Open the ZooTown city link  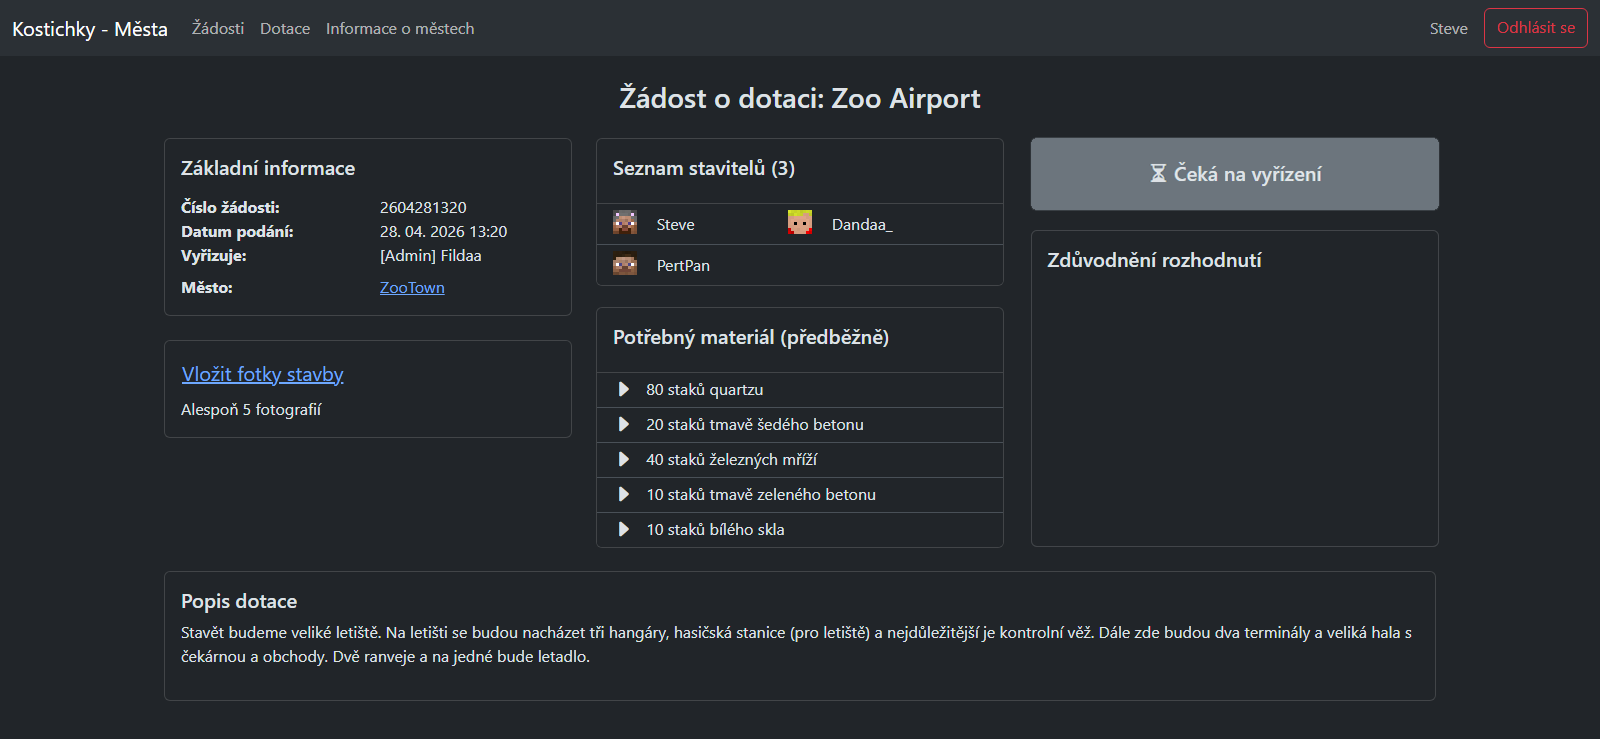(412, 287)
